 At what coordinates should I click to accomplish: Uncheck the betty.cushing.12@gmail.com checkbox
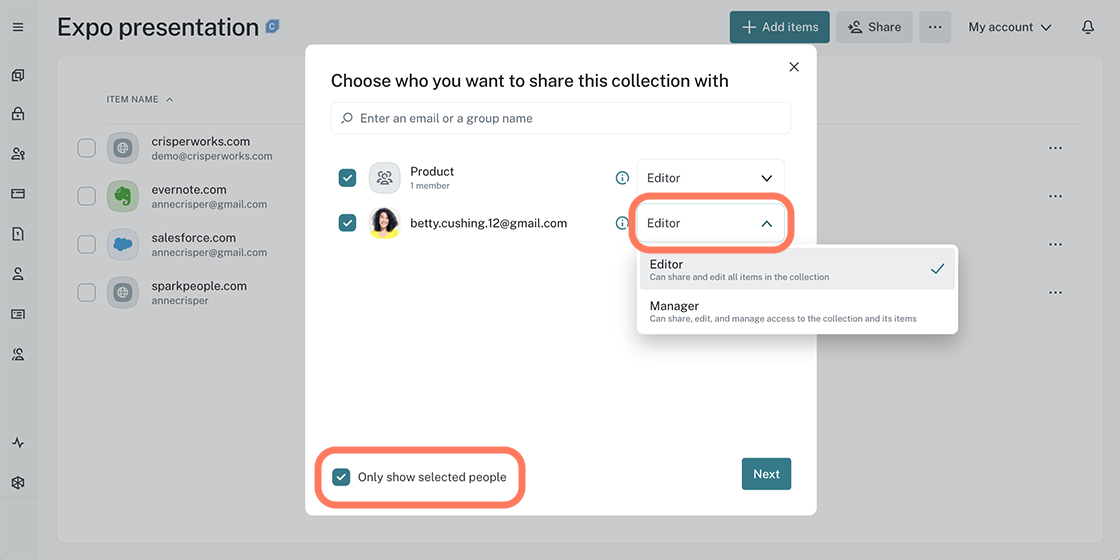(347, 223)
